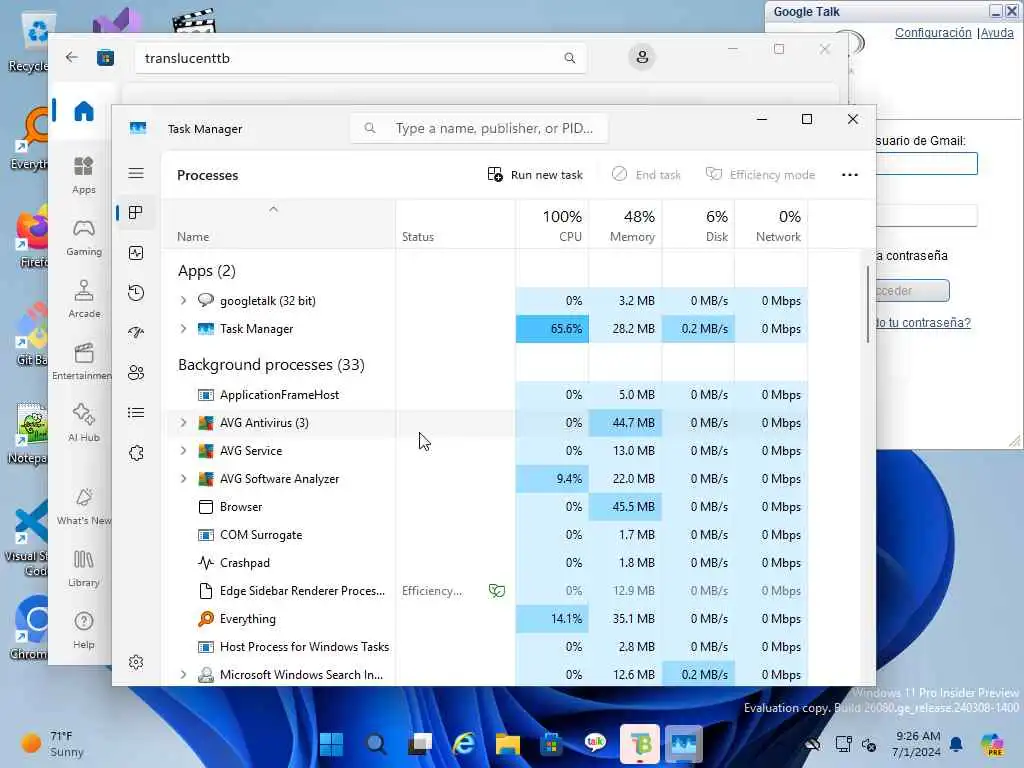
Task: Open Configuración link in Google Talk
Action: point(933,33)
